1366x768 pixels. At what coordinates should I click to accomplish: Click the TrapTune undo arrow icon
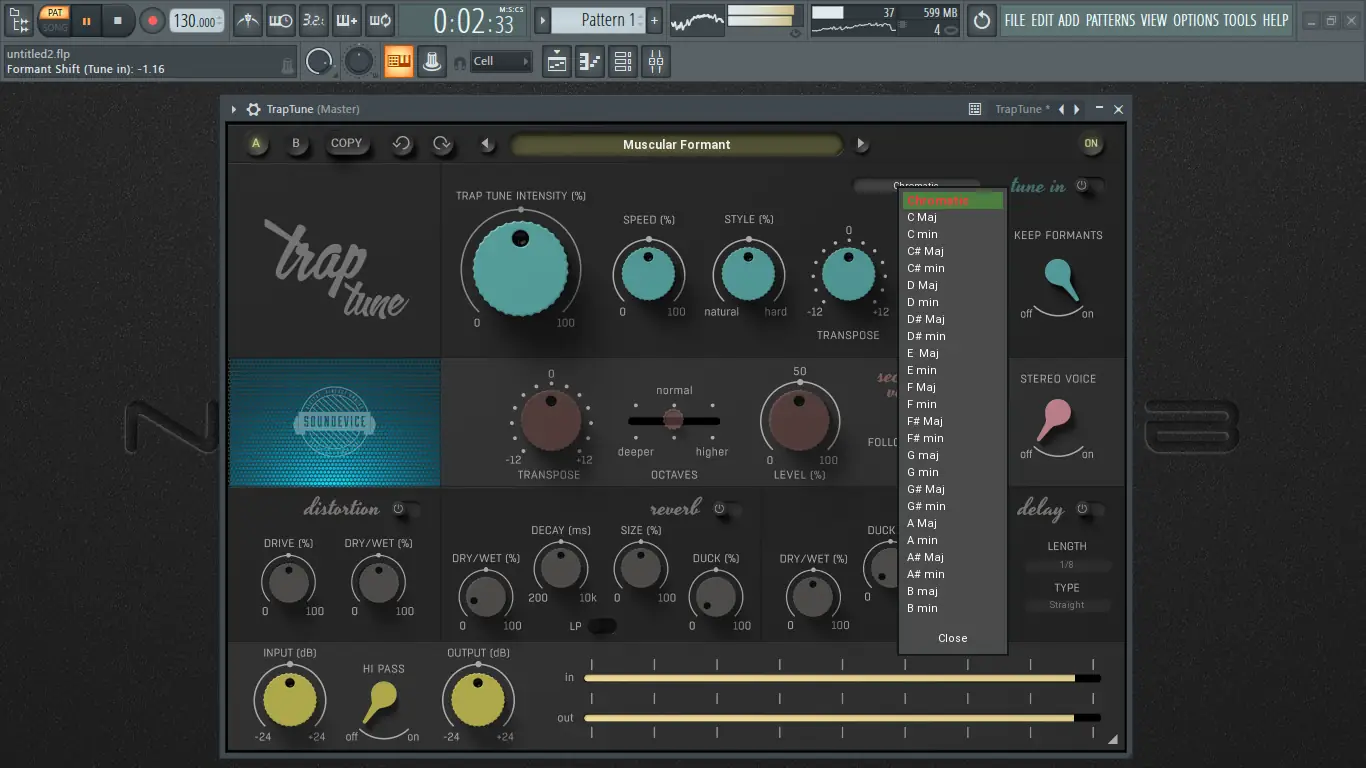402,144
